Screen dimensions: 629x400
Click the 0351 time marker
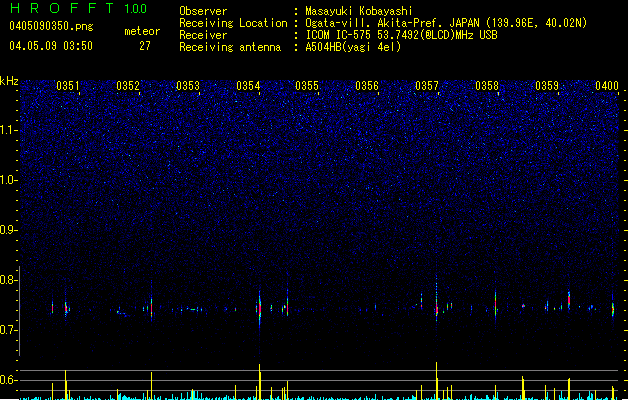(x=68, y=85)
